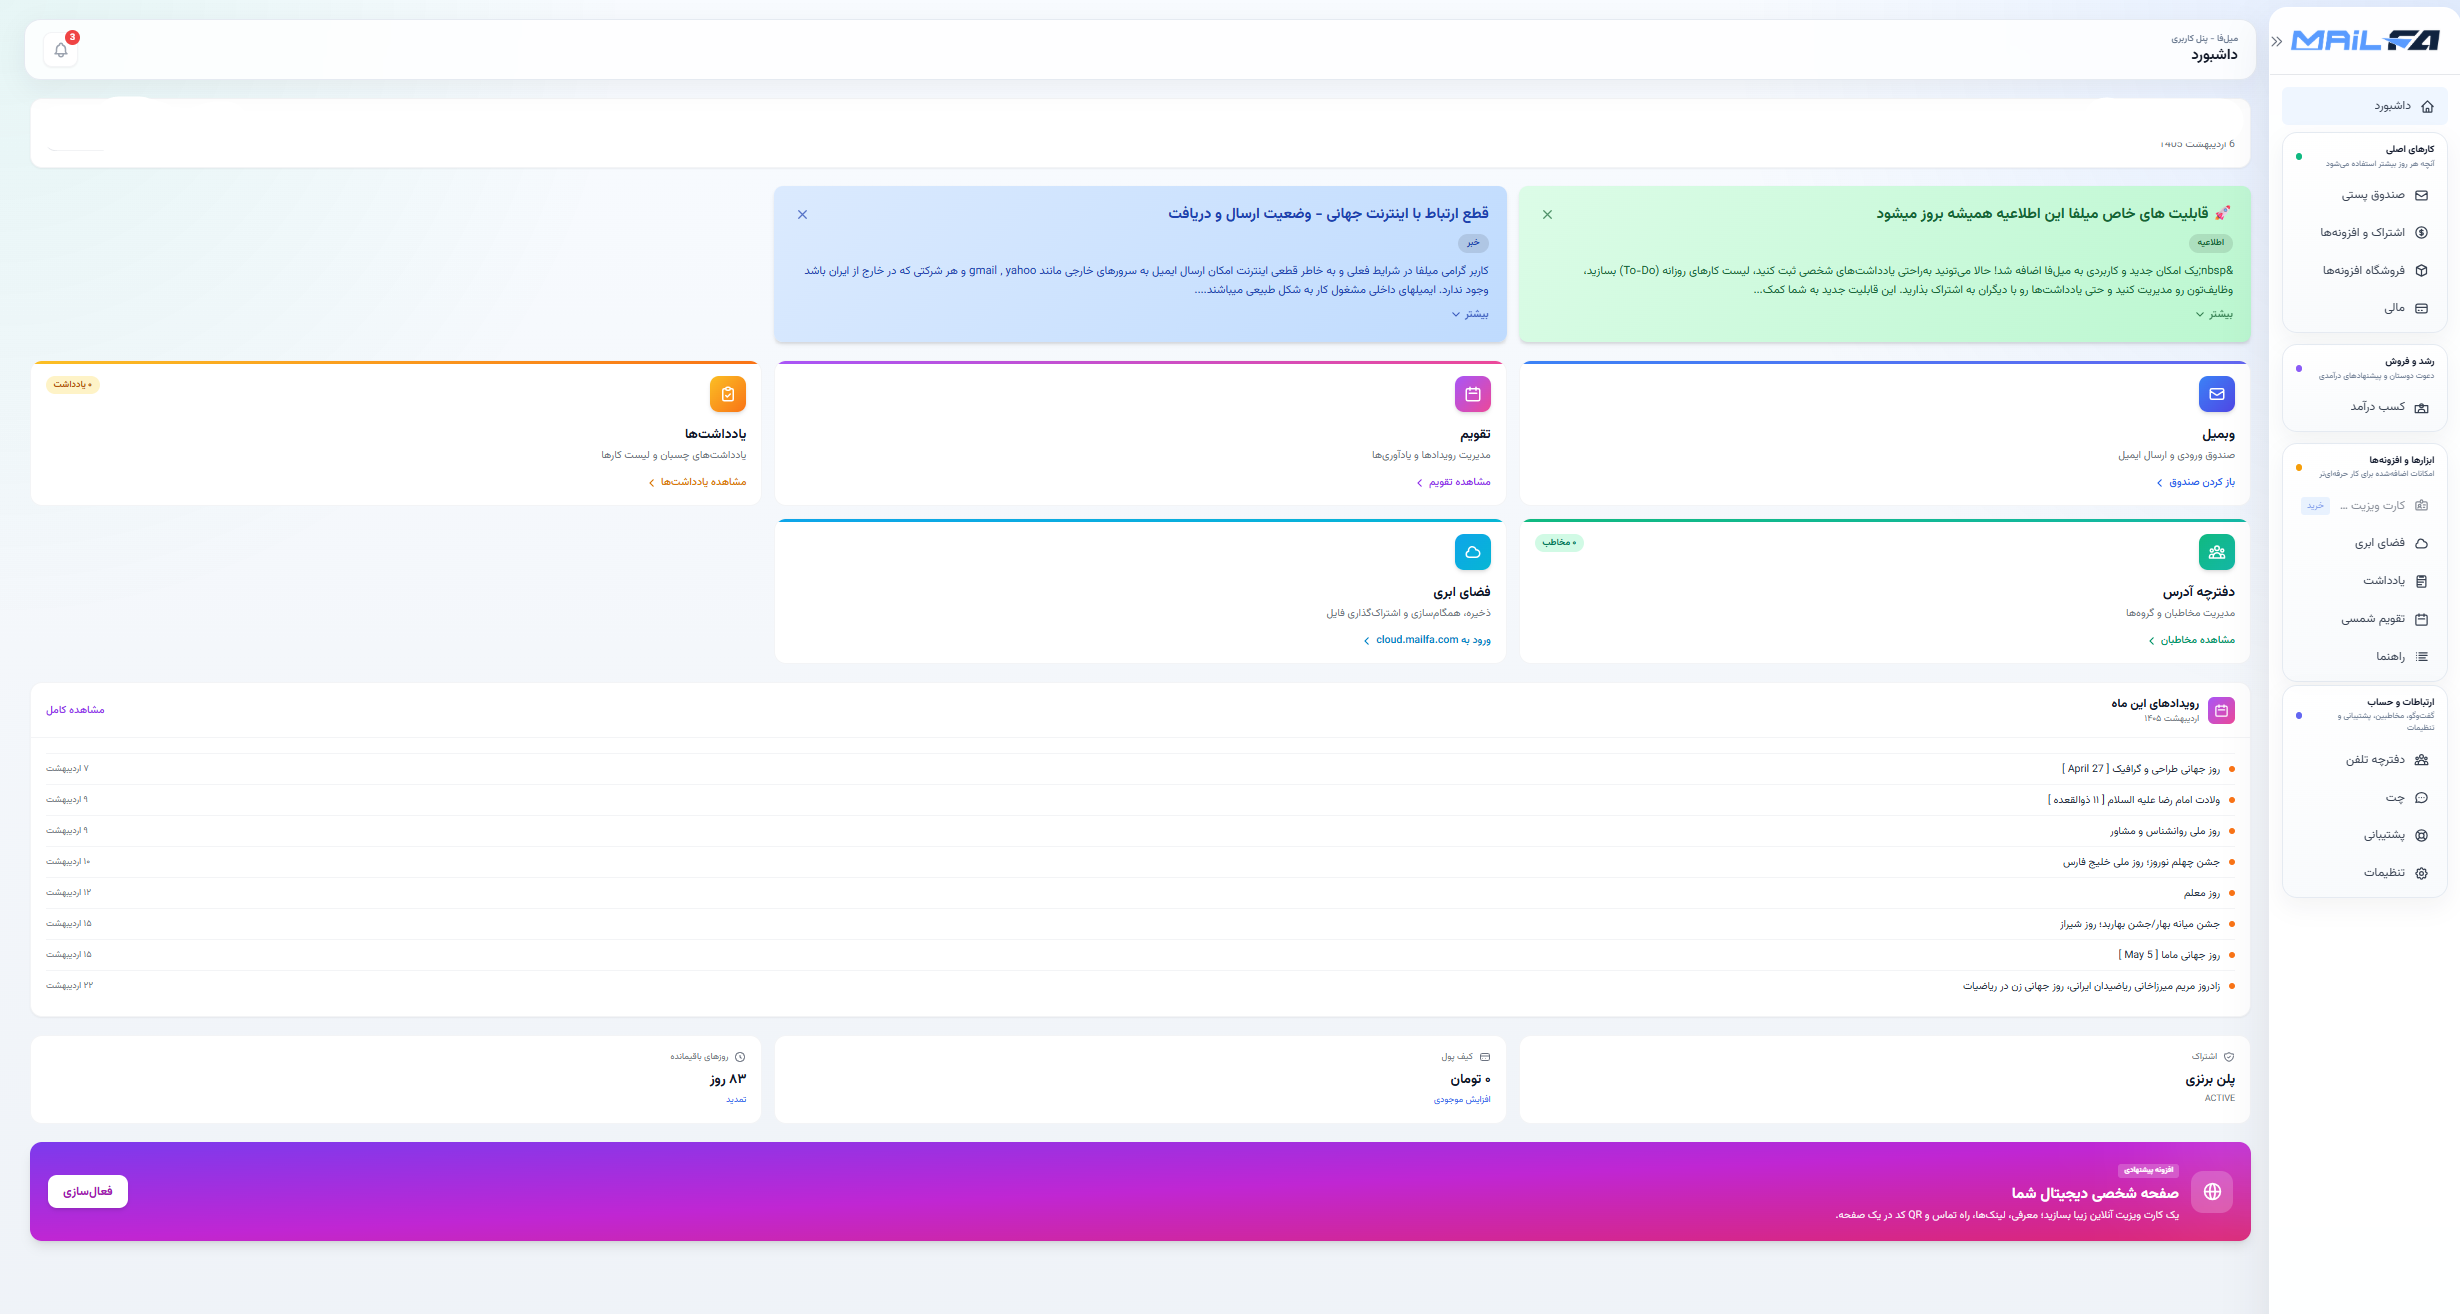Click the chat bubble icon for چت
The height and width of the screenshot is (1314, 2460).
2421,798
